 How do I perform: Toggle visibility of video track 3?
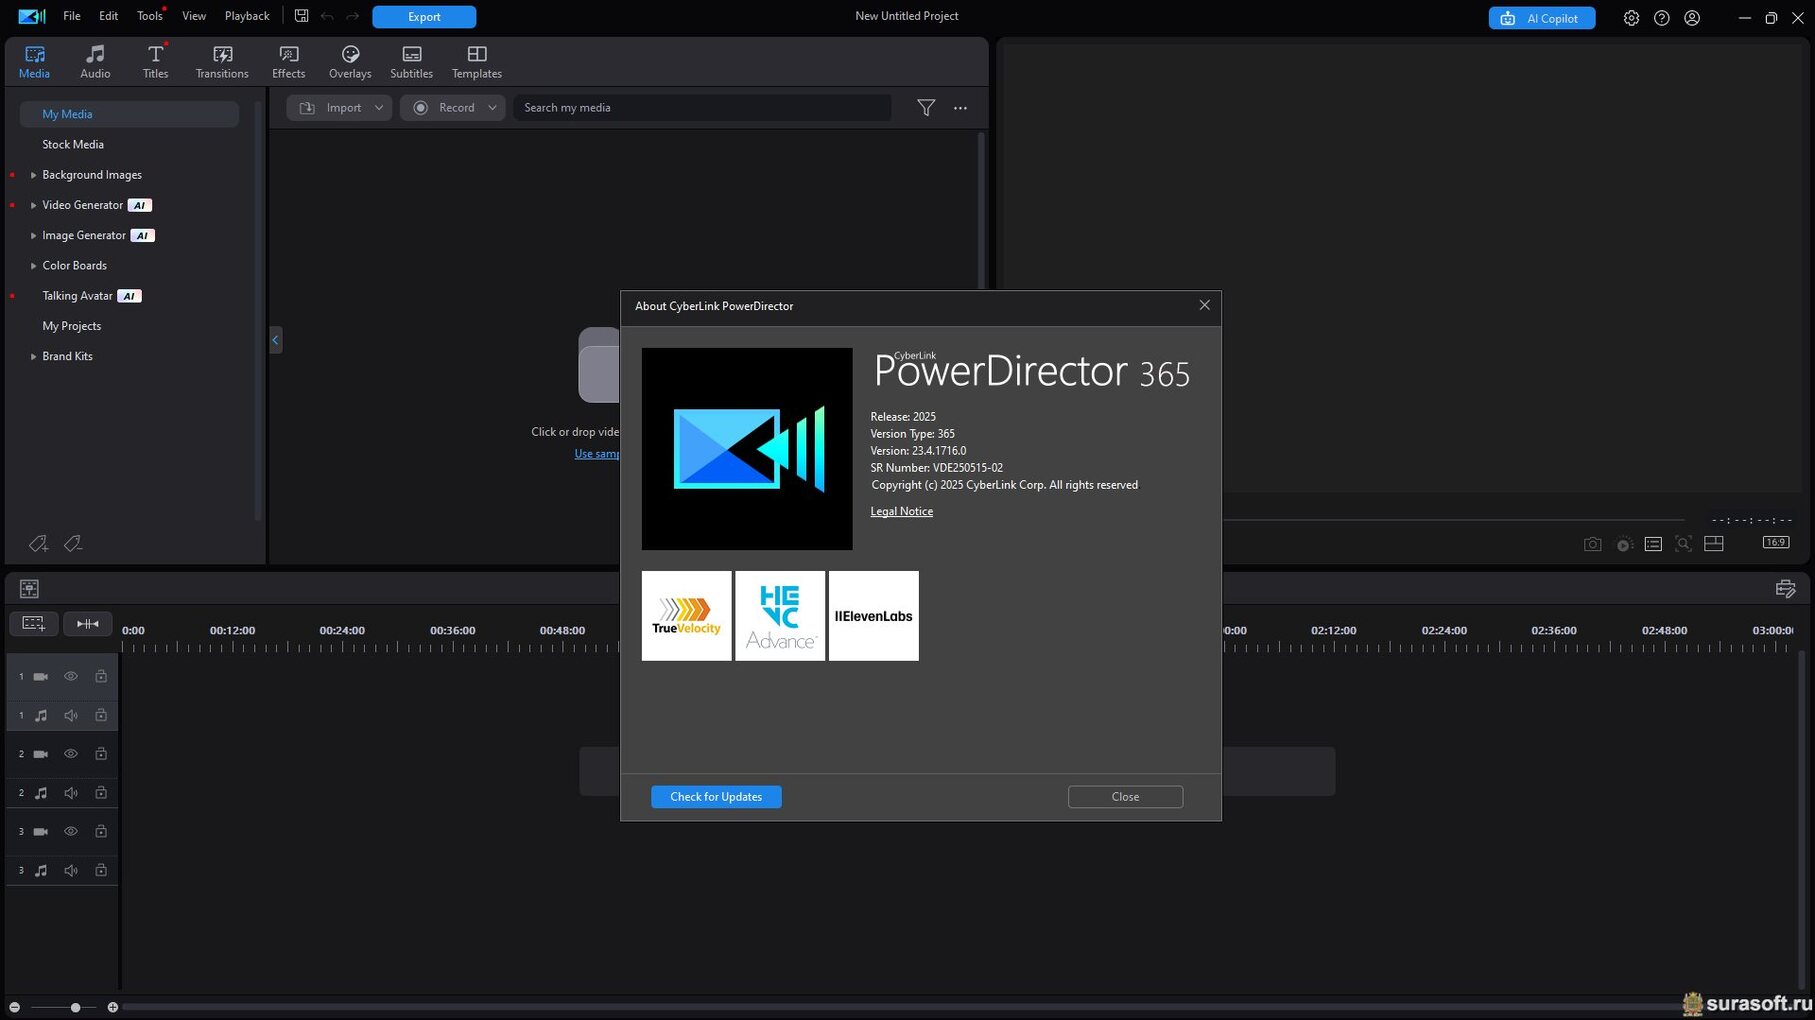pyautogui.click(x=71, y=832)
